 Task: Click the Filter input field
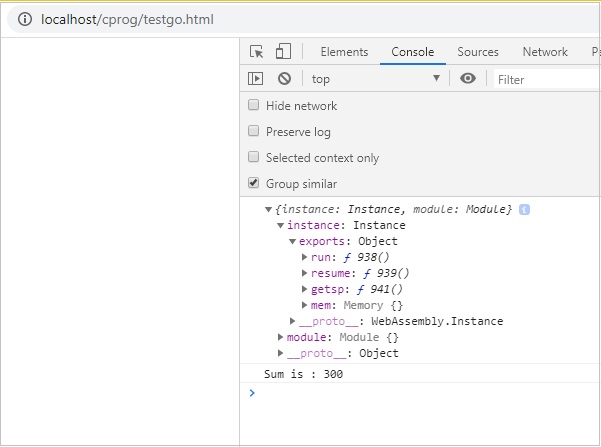[x=545, y=79]
